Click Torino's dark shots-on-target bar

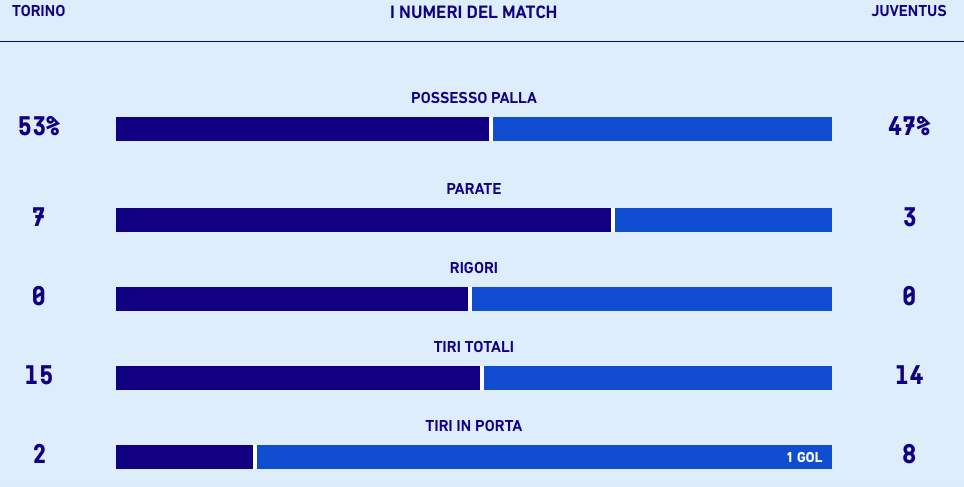(x=184, y=457)
